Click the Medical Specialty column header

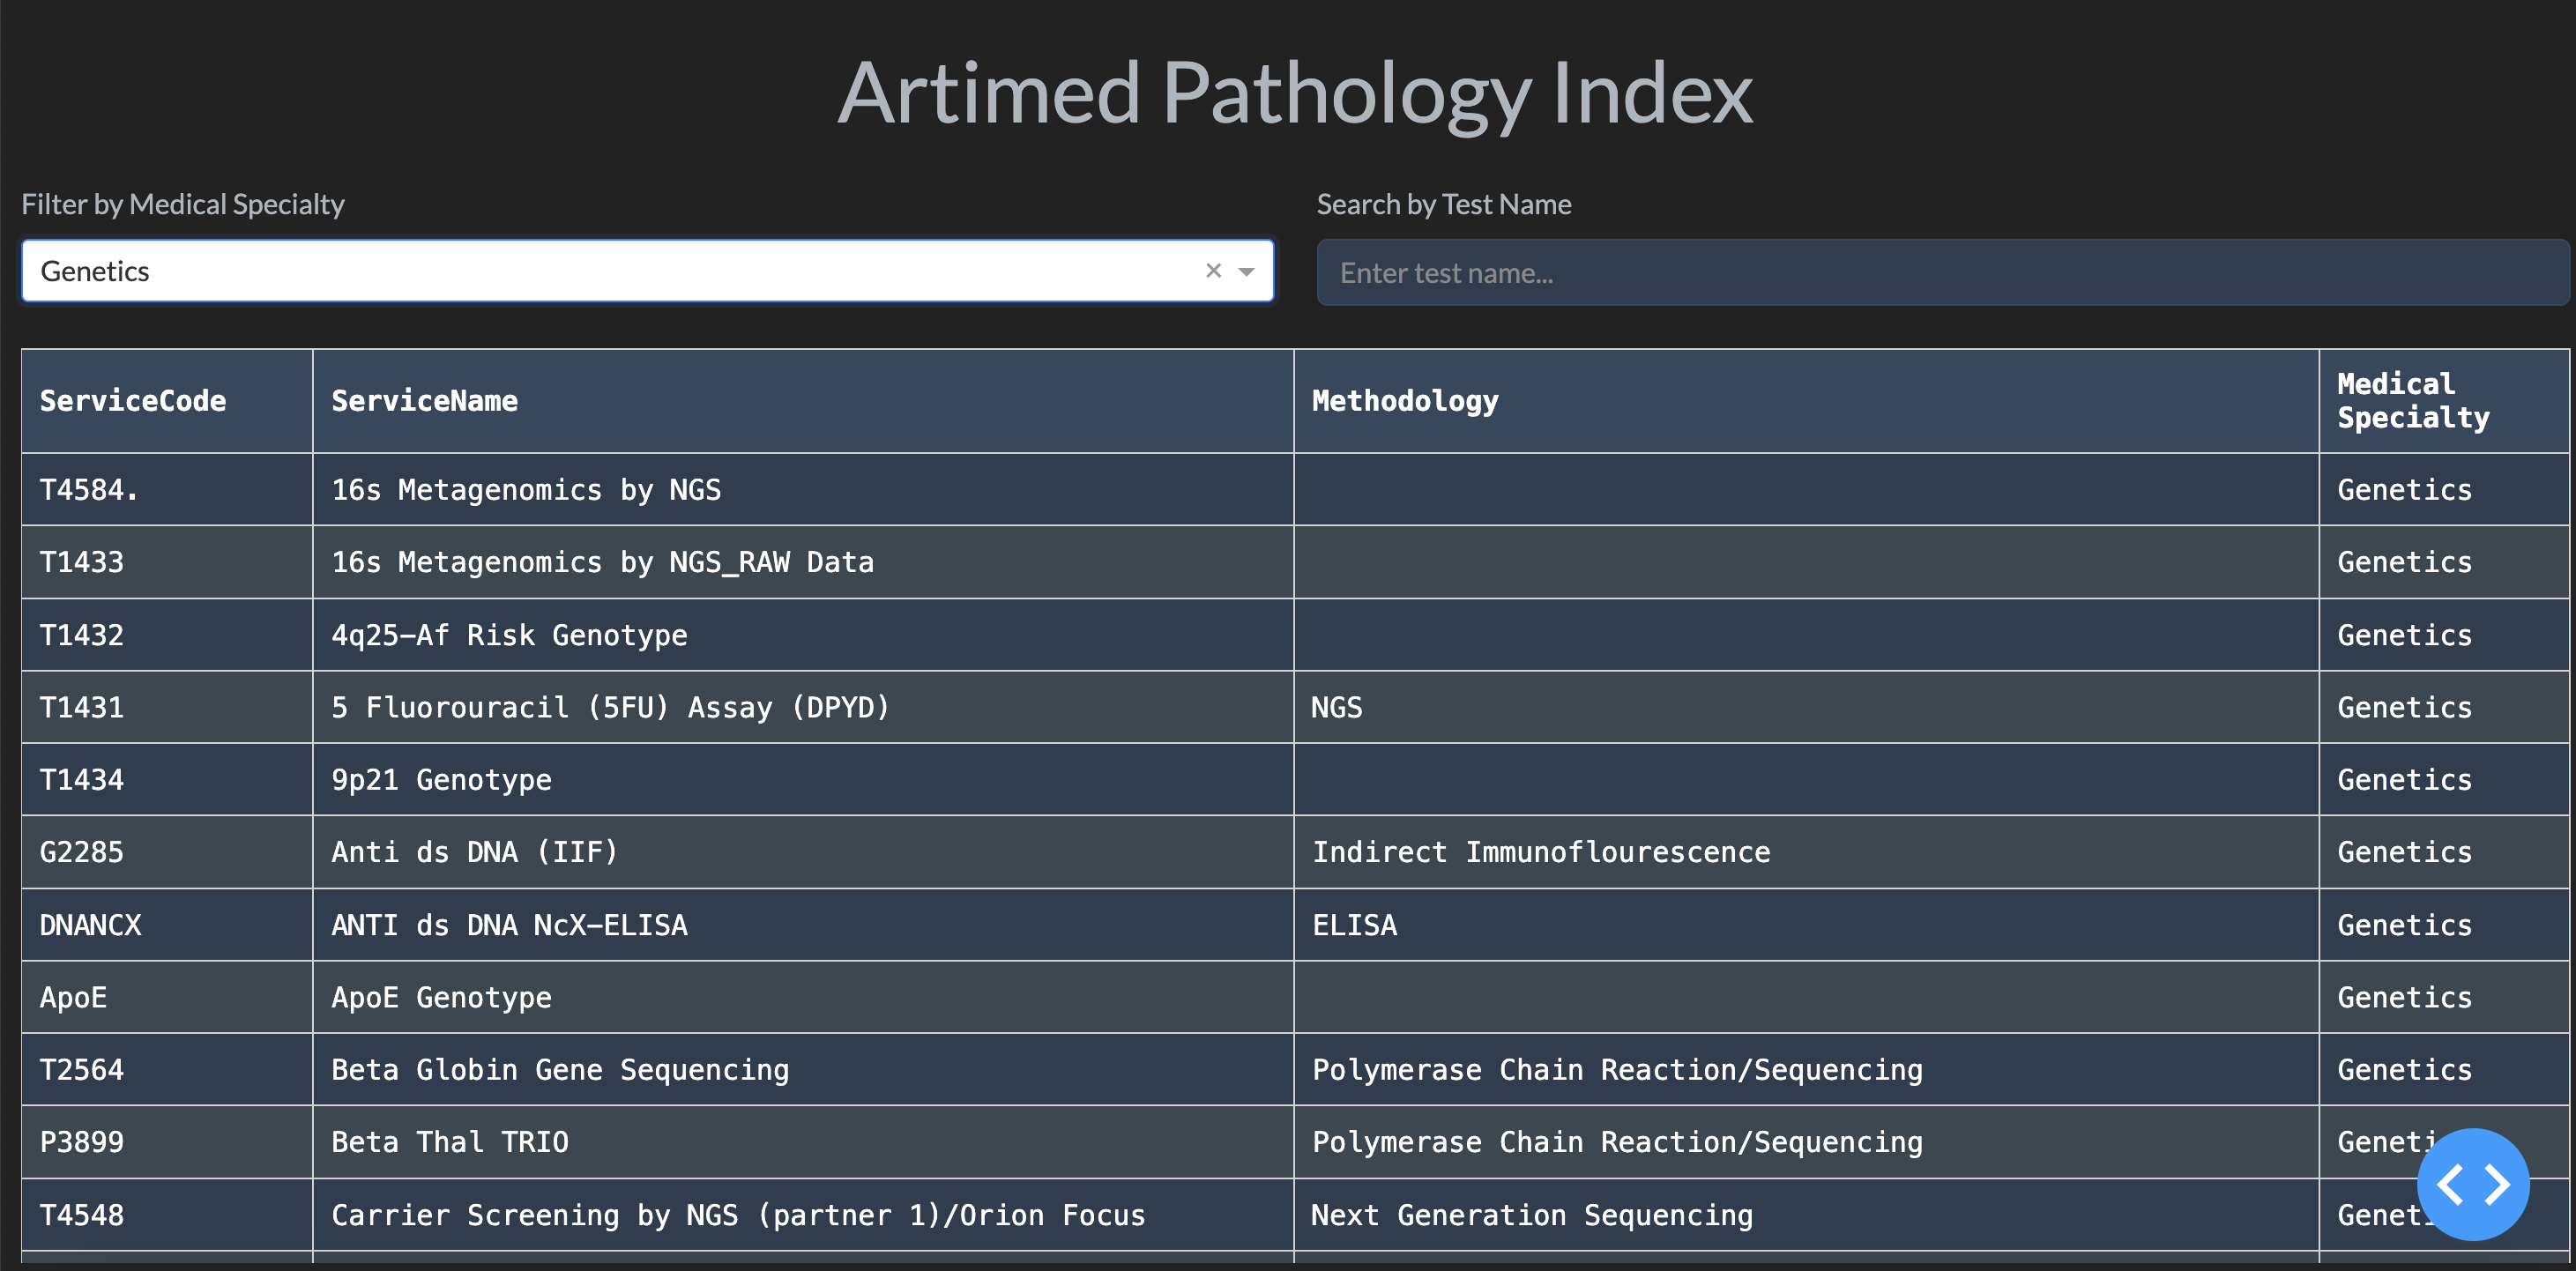(2412, 401)
